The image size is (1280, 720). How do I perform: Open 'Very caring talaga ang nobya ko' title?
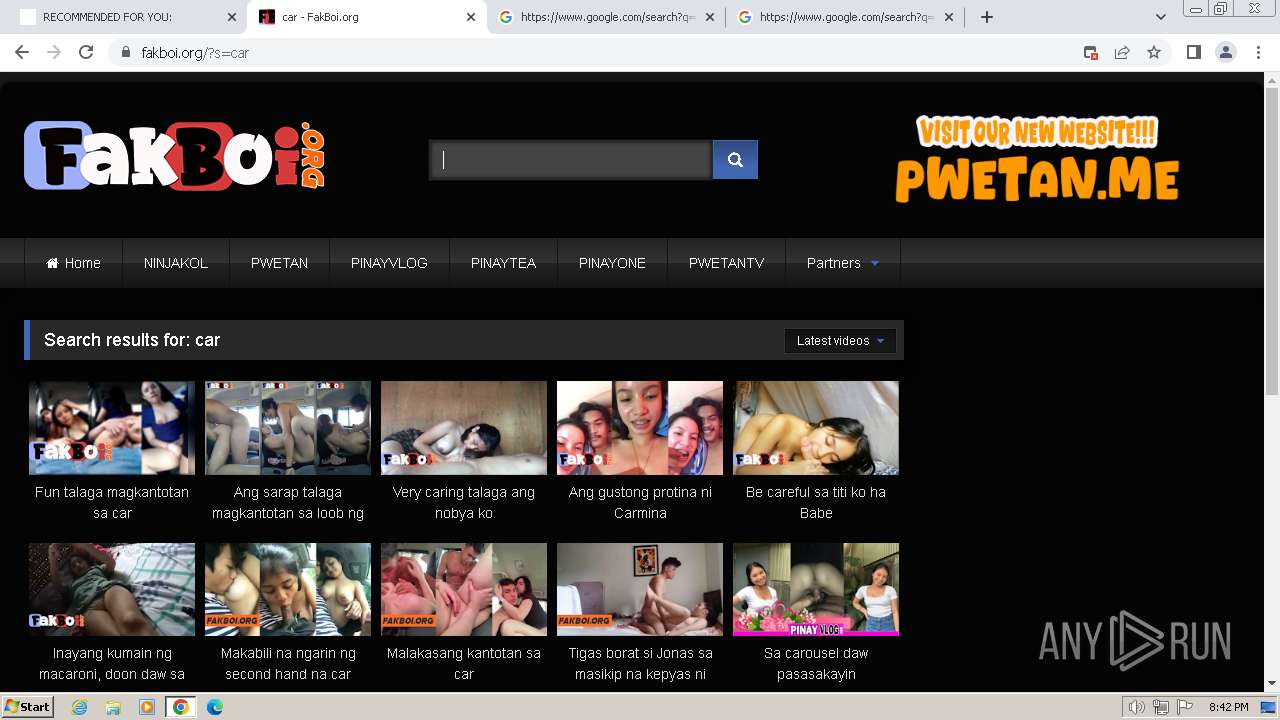(464, 503)
